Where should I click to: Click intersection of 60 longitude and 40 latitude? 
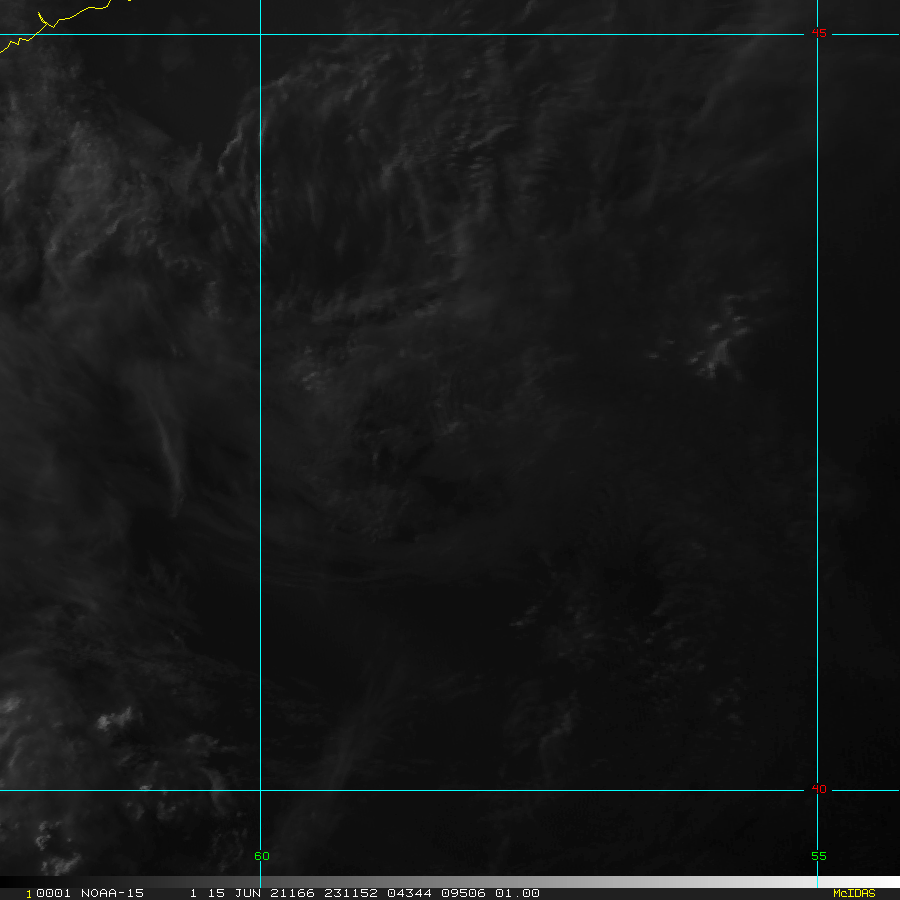[260, 790]
